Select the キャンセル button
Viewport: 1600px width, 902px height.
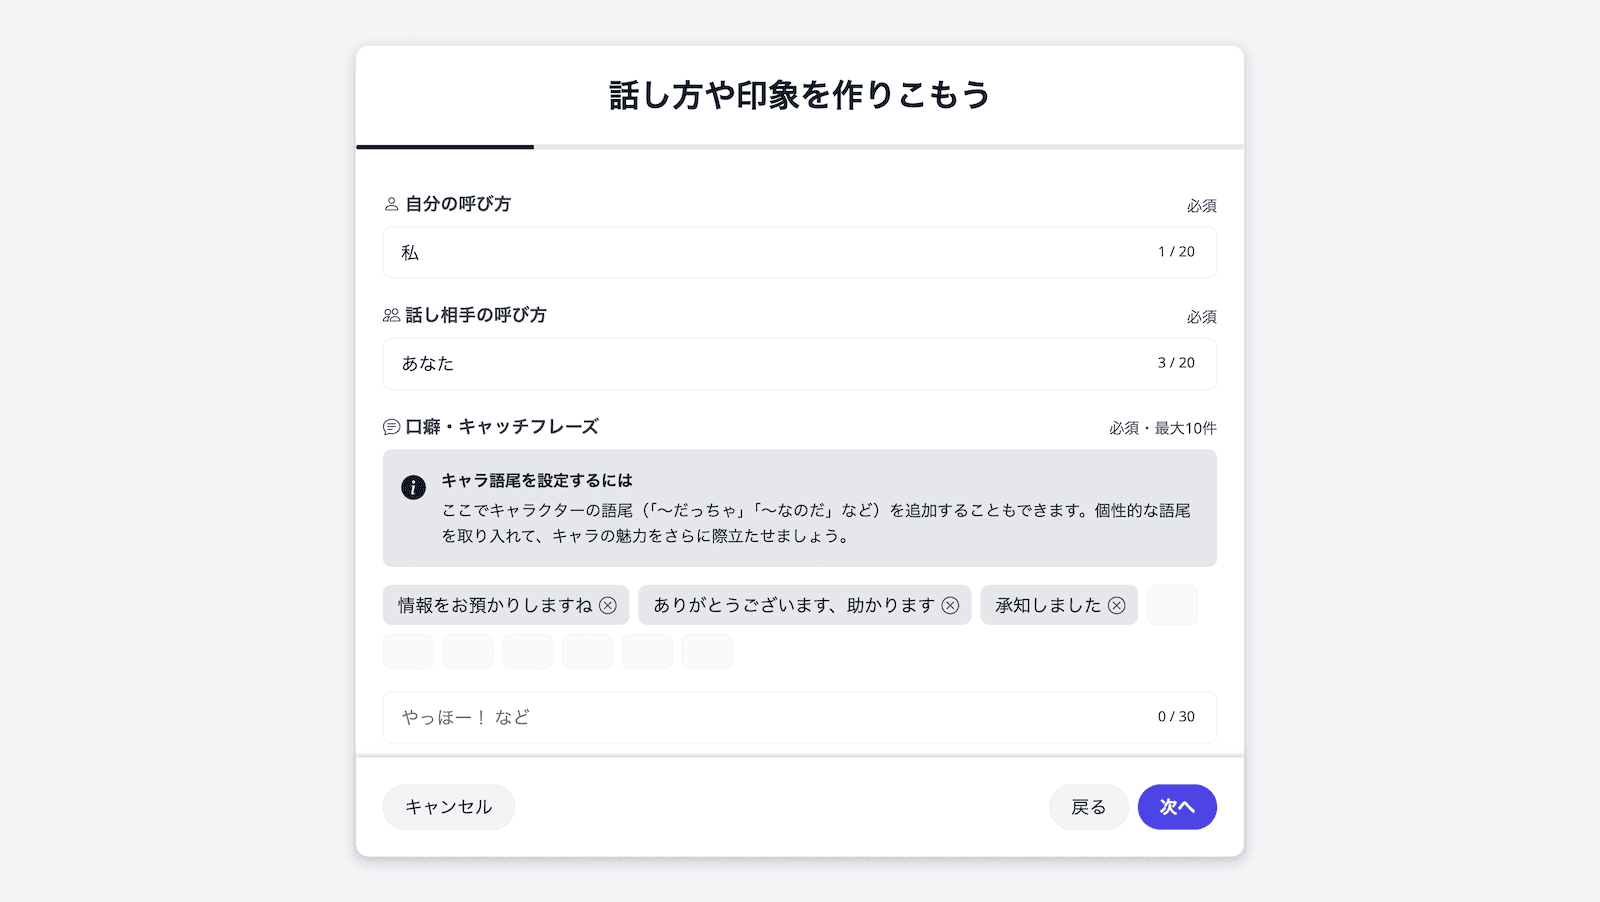tap(448, 806)
